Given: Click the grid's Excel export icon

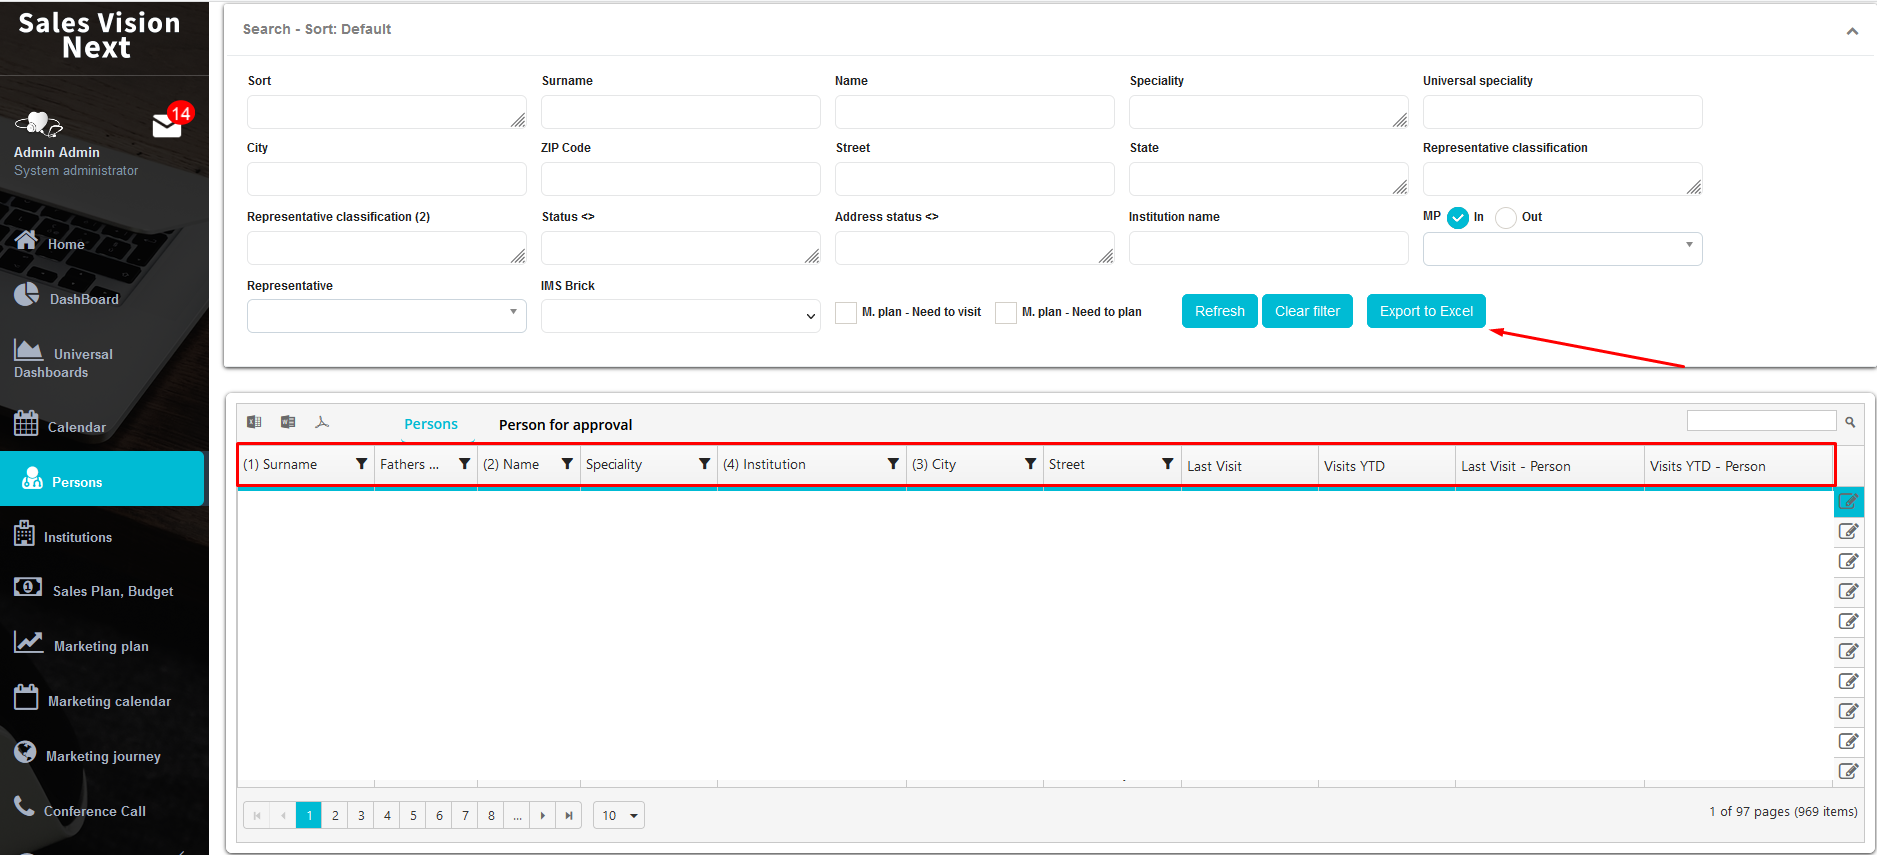Looking at the screenshot, I should click(254, 422).
